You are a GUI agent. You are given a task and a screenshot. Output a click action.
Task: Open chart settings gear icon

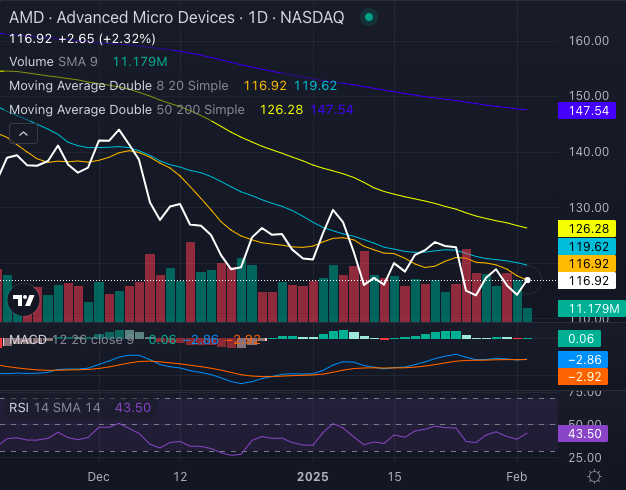tap(594, 476)
